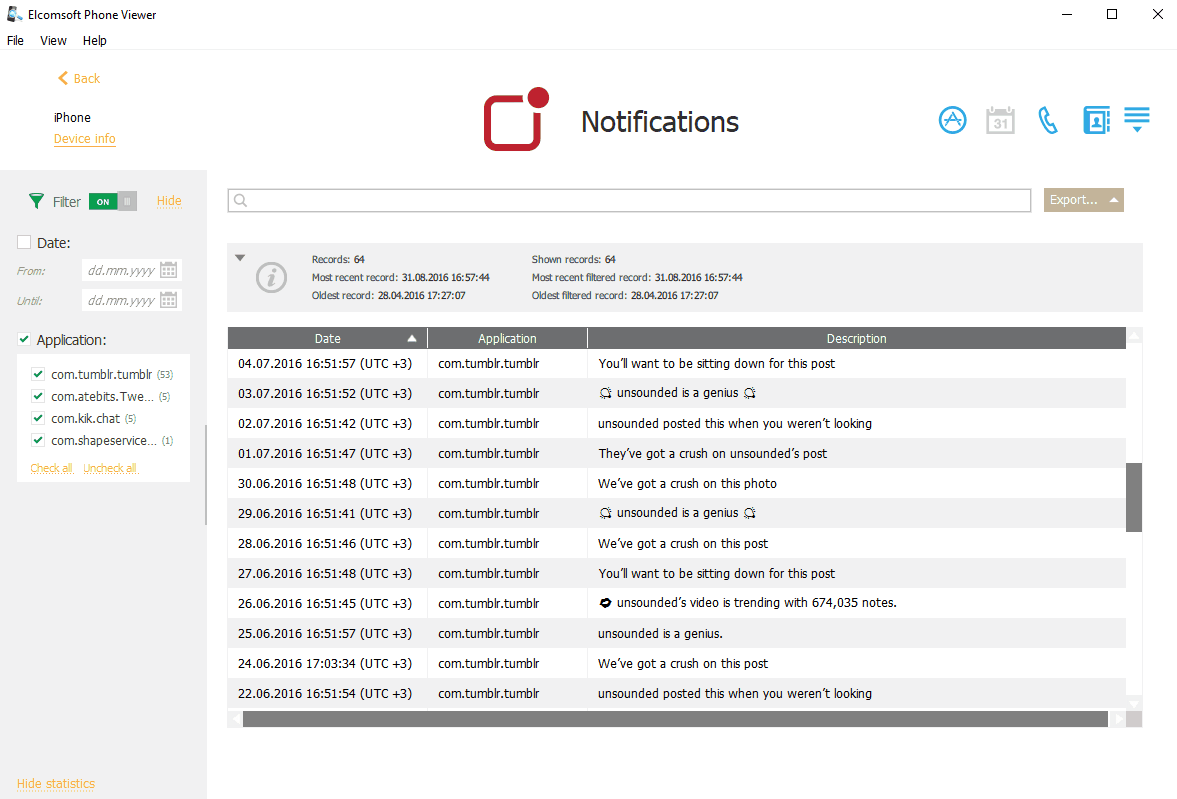The width and height of the screenshot is (1177, 799).
Task: Toggle the Filter ON switch
Action: [112, 201]
